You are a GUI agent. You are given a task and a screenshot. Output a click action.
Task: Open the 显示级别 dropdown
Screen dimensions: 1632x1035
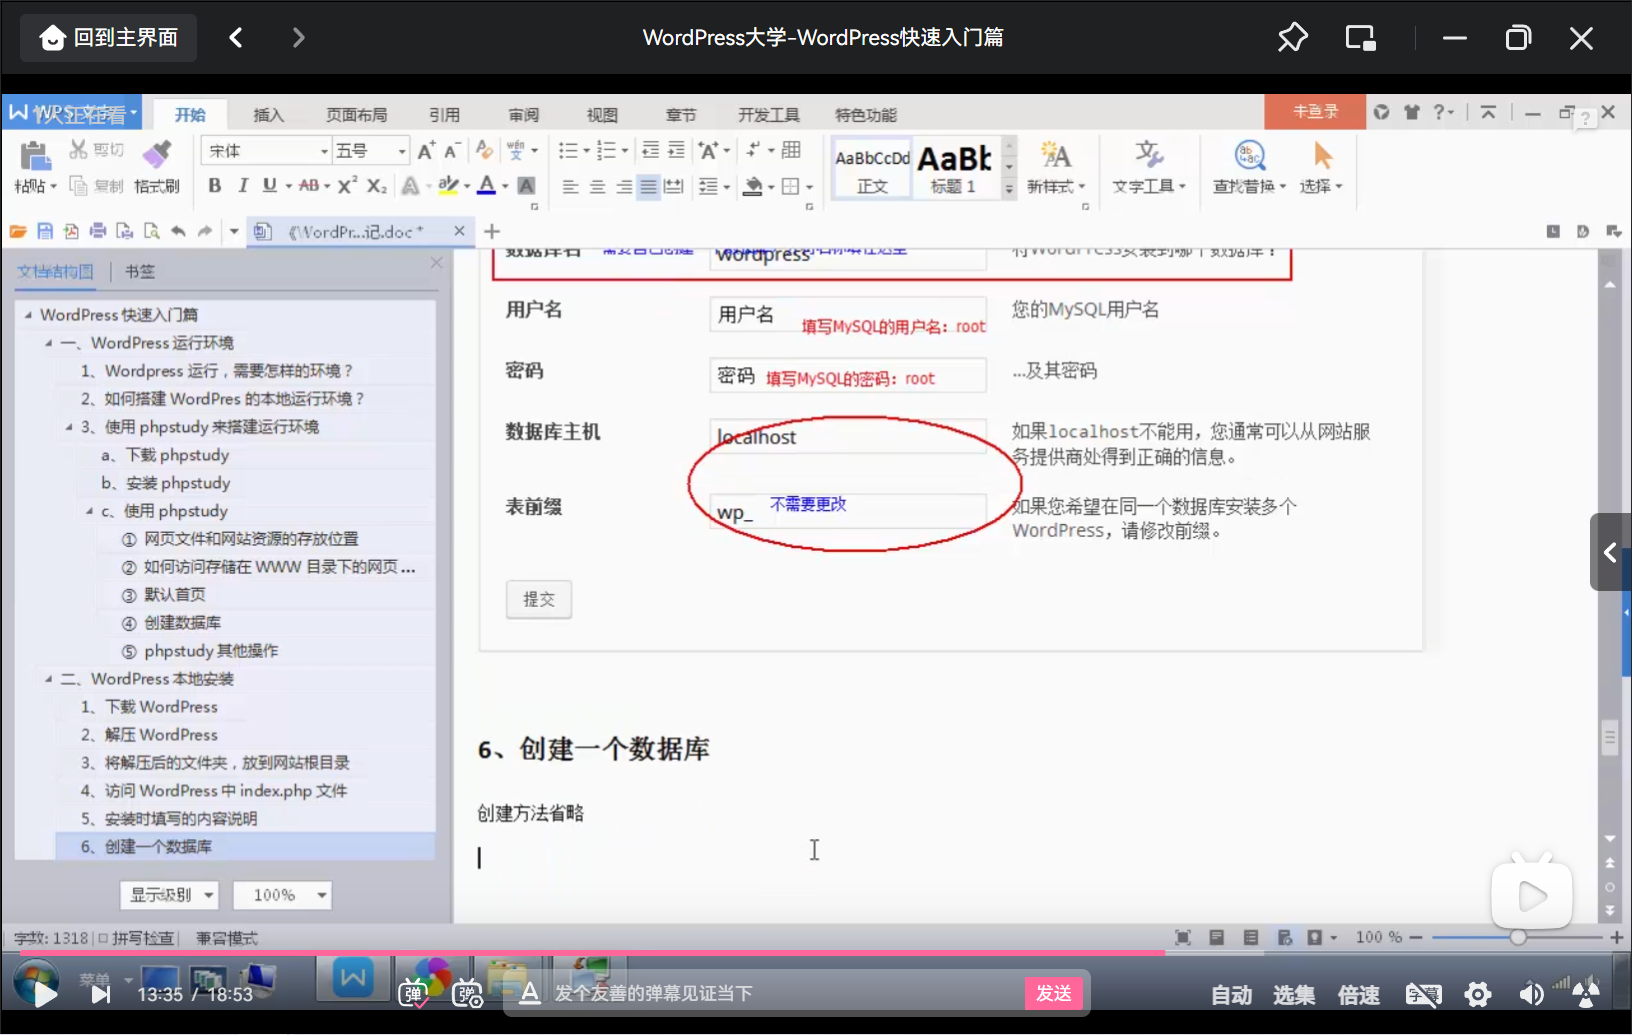170,895
